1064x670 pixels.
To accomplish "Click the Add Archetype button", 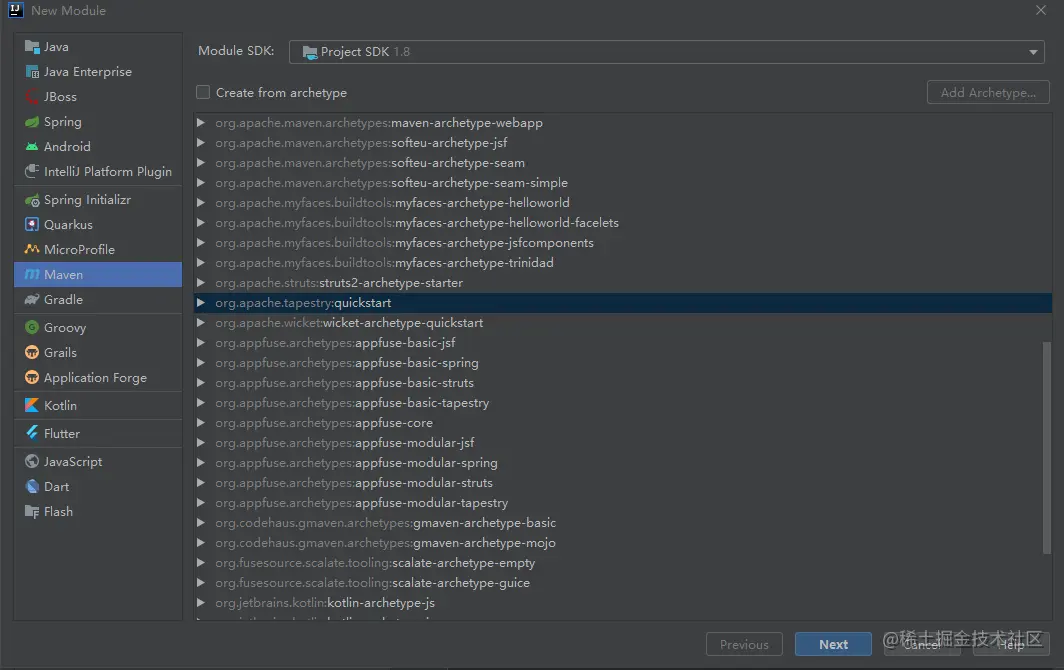I will coord(988,93).
